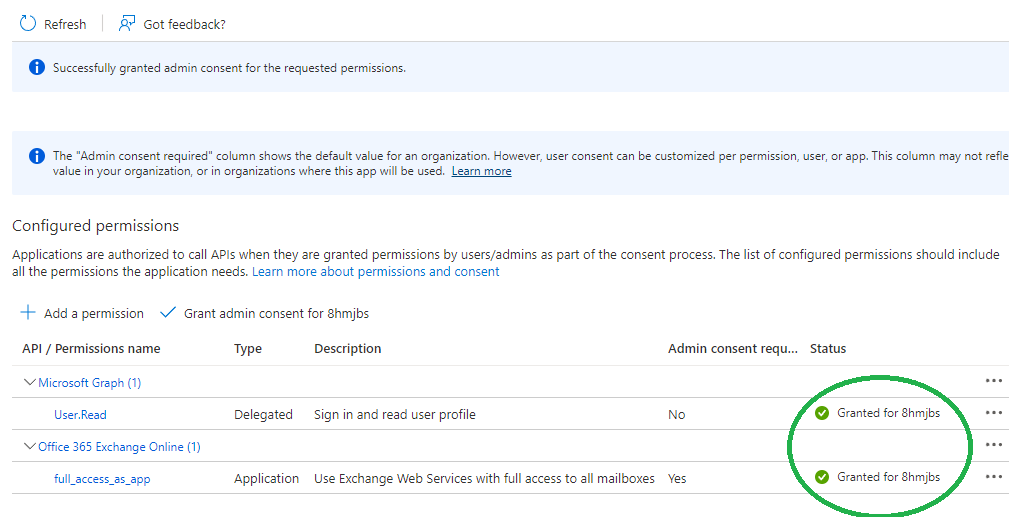Click the 'Yes' admin consent cell

click(x=677, y=479)
